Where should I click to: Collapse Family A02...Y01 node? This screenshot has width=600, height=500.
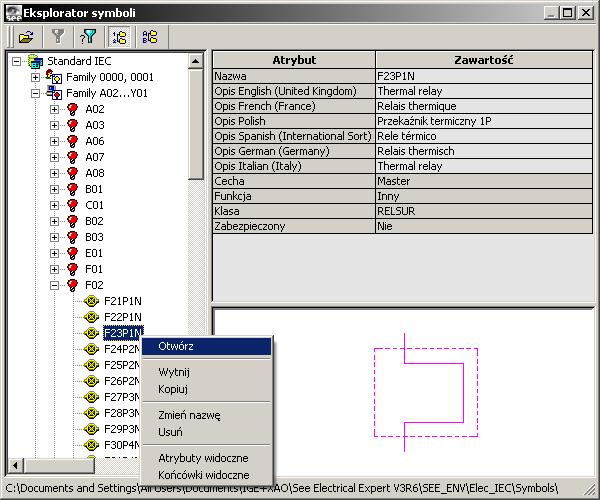(x=35, y=93)
